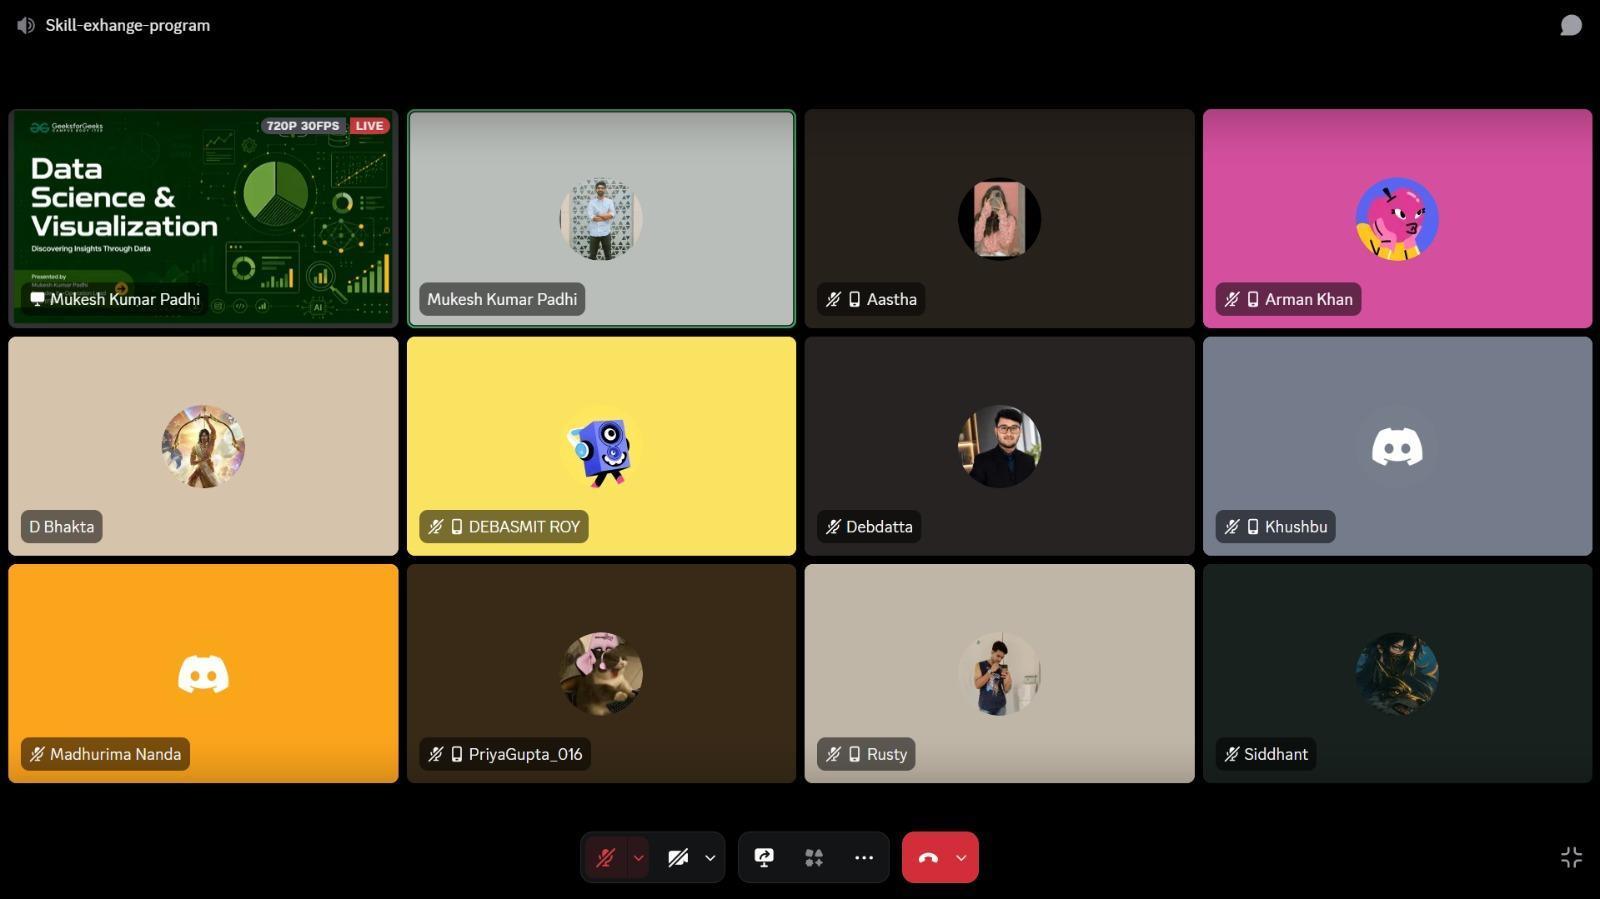This screenshot has height=899, width=1600.
Task: Open the activities launcher icon
Action: (x=814, y=857)
